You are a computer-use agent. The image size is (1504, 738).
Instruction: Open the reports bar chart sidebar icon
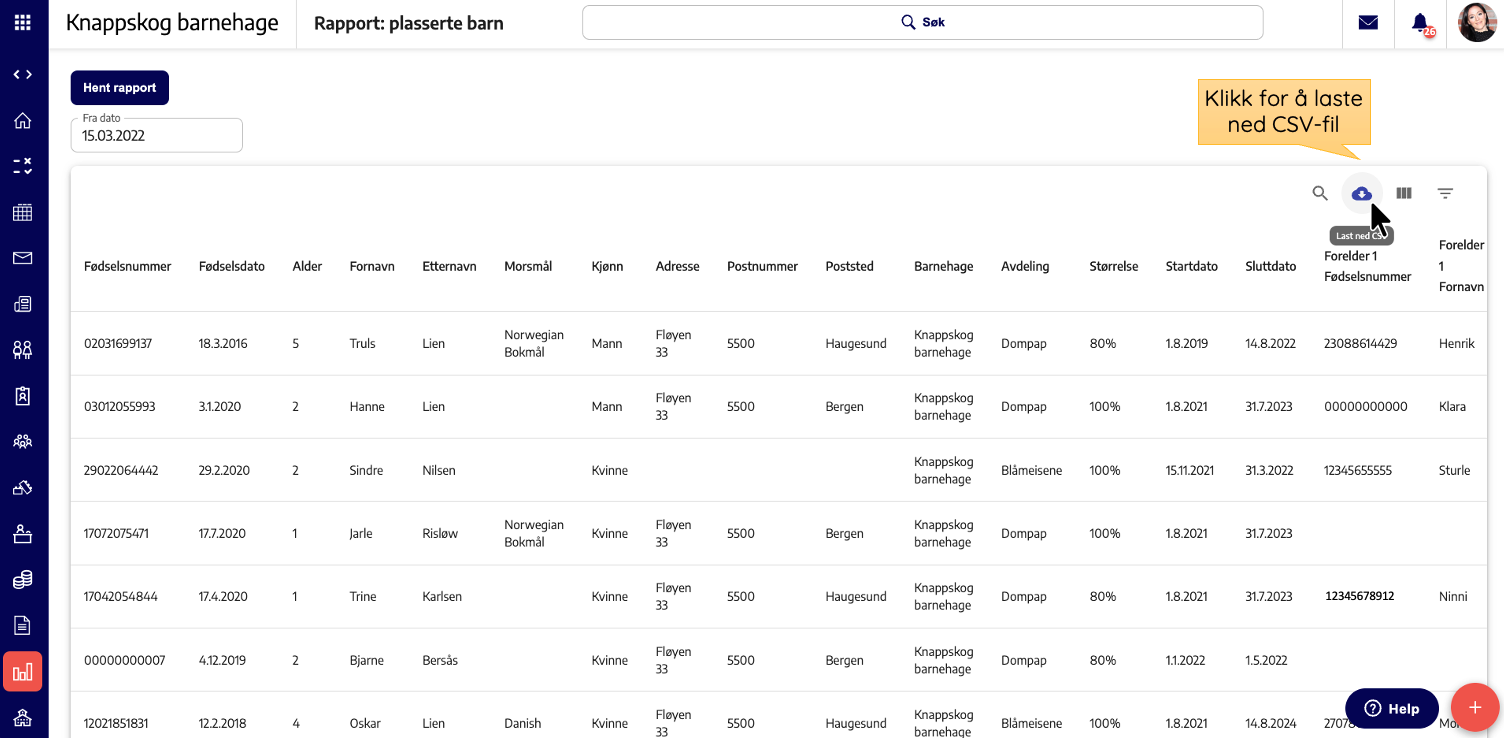[22, 671]
